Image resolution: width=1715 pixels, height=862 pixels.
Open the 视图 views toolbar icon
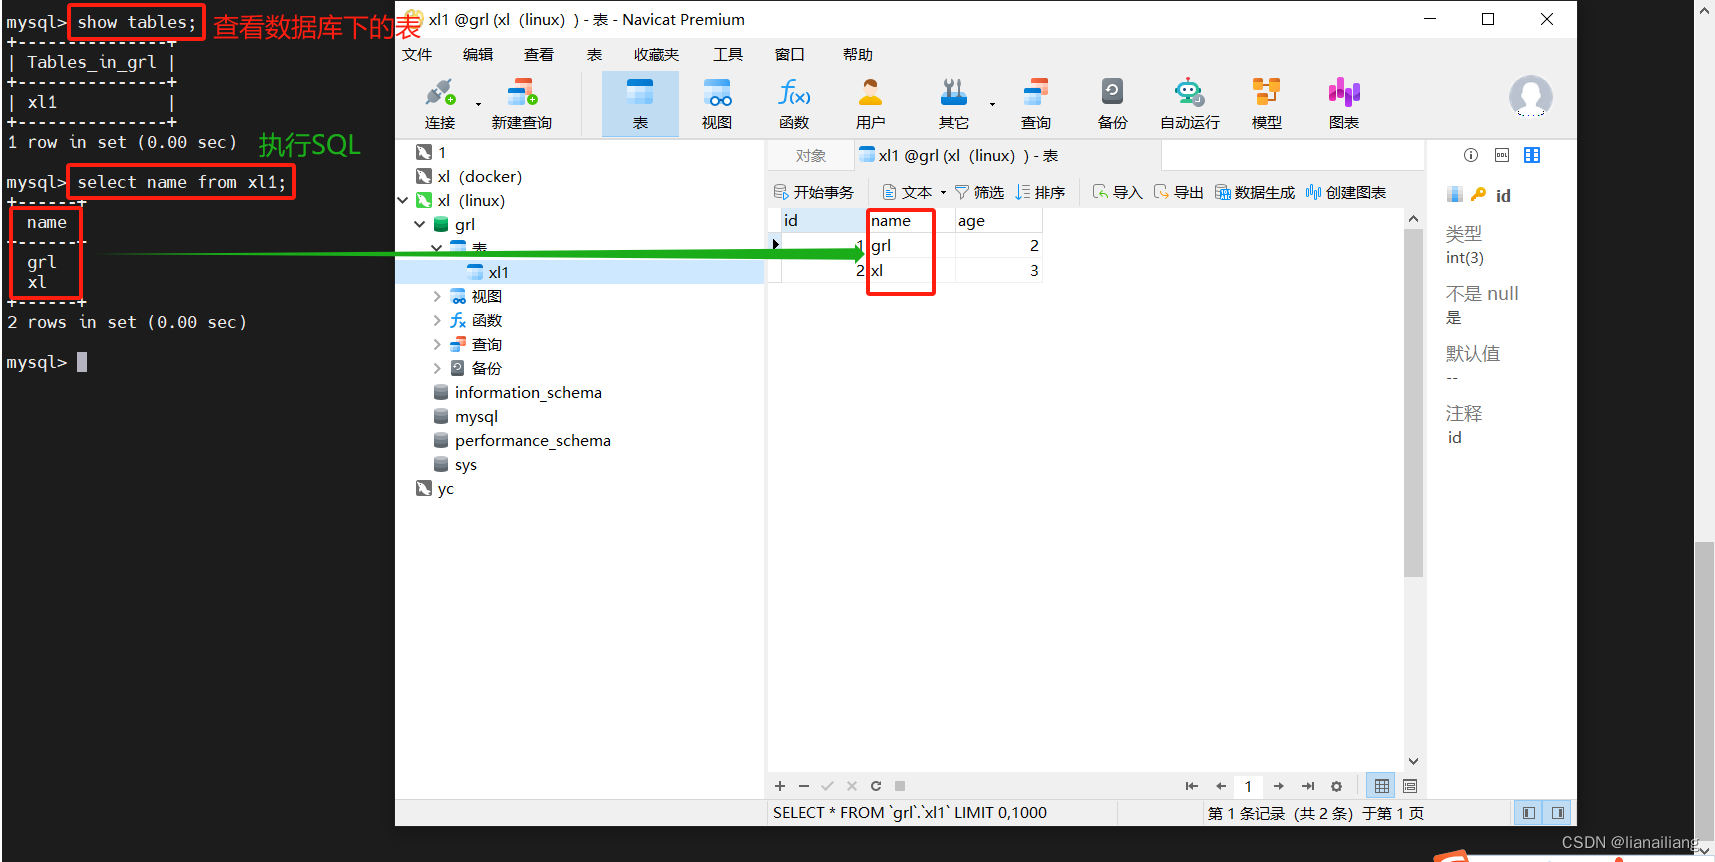point(716,104)
